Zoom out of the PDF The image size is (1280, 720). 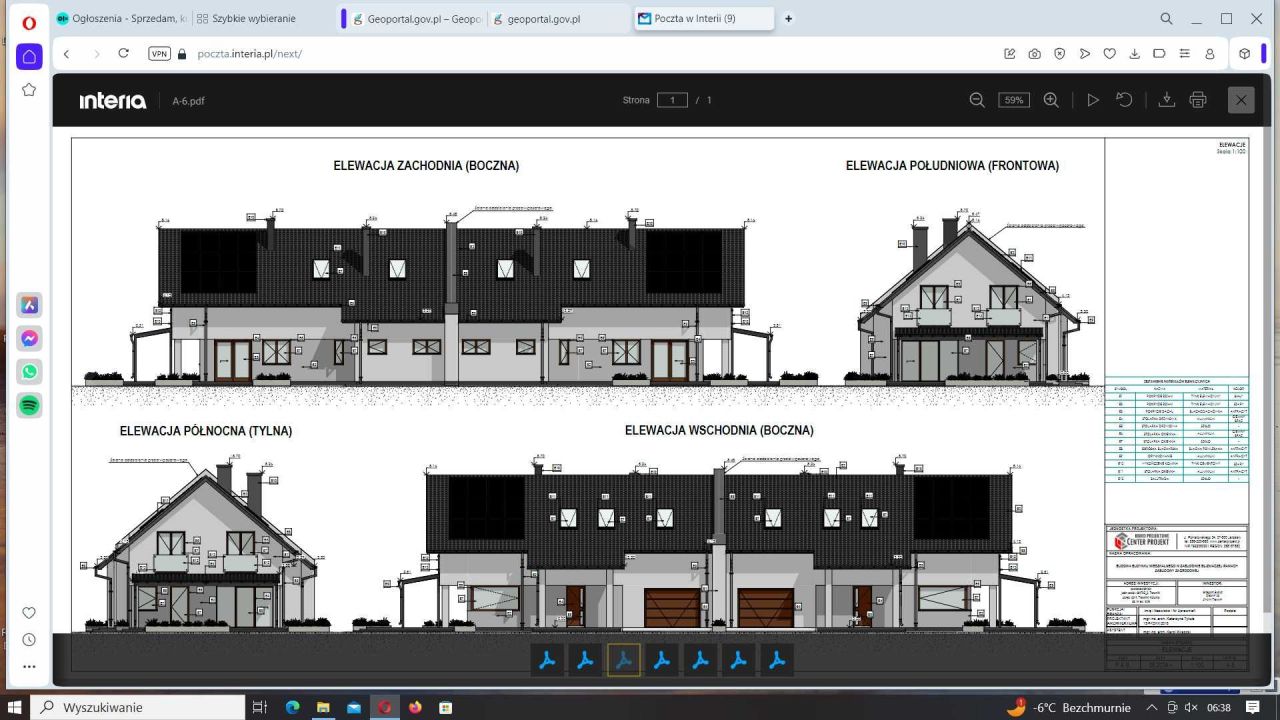click(x=977, y=100)
